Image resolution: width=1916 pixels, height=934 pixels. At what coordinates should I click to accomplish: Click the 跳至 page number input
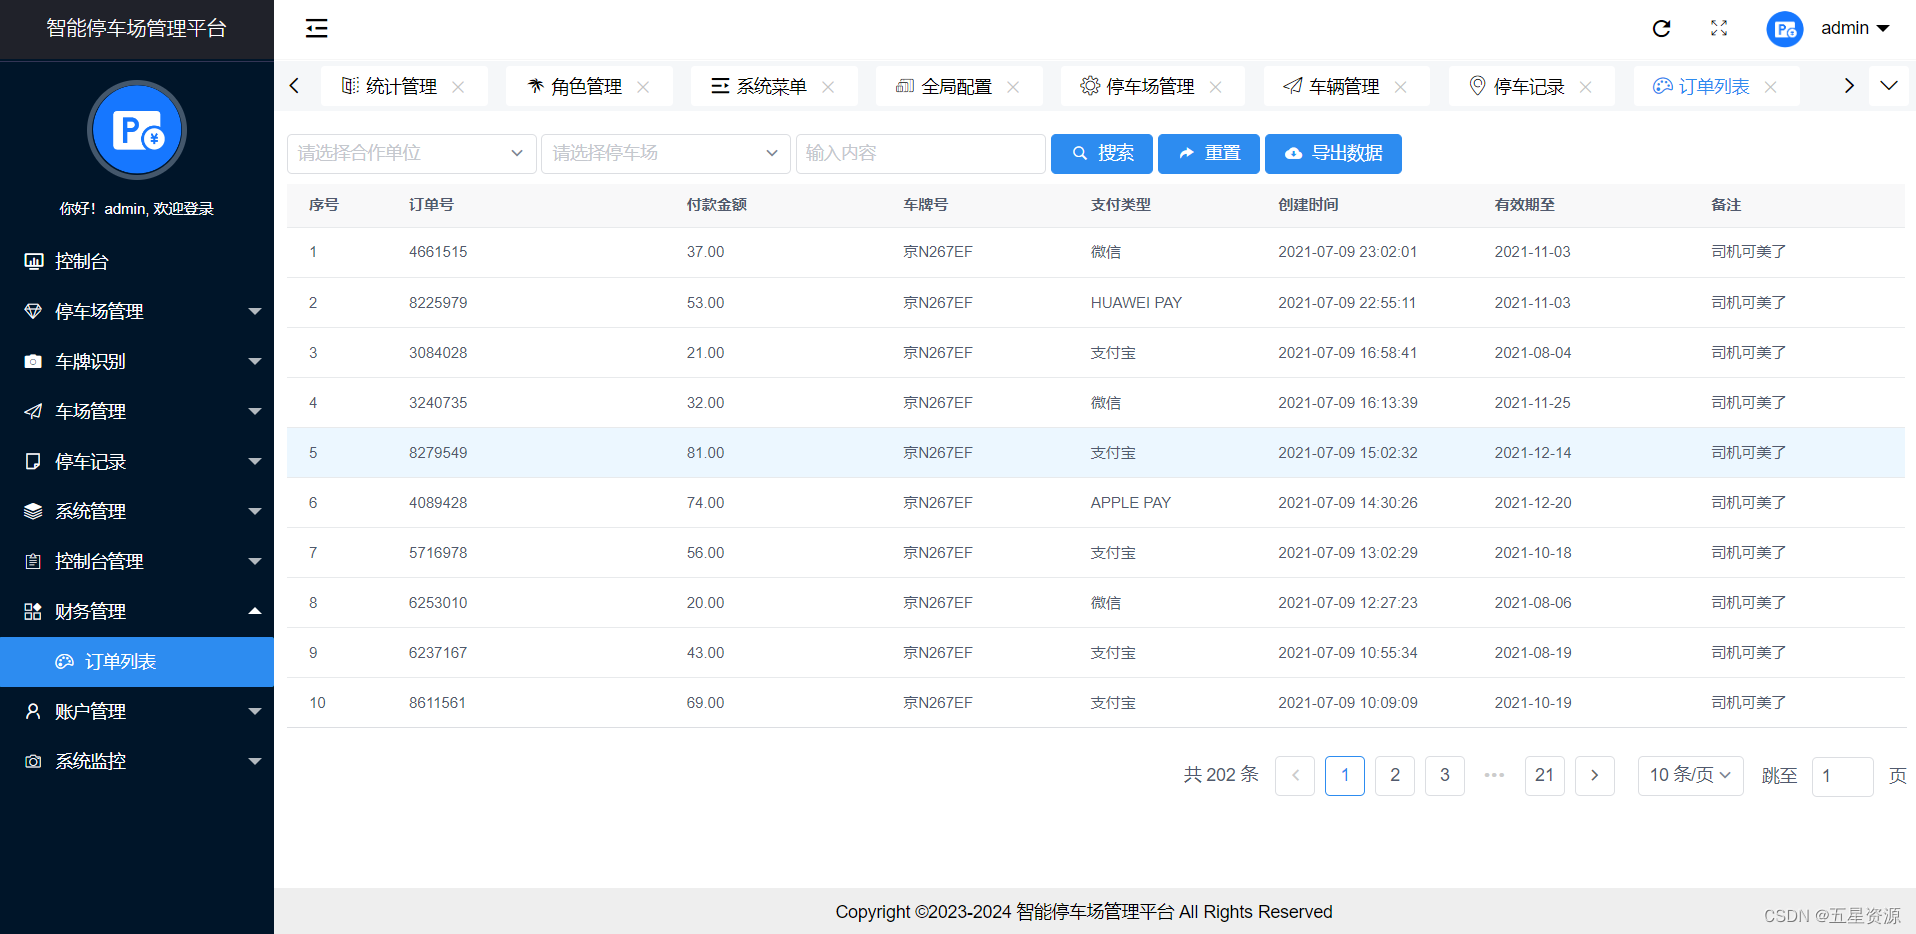coord(1842,776)
